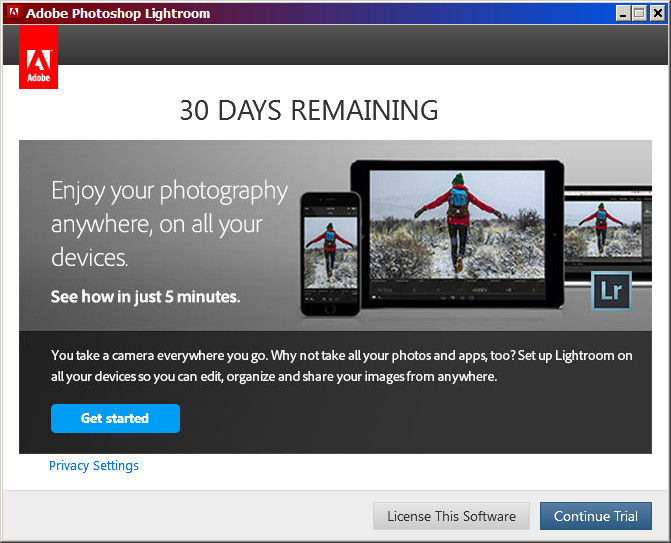The height and width of the screenshot is (543, 671).
Task: Click the red Adobe logo
Action: (x=39, y=57)
